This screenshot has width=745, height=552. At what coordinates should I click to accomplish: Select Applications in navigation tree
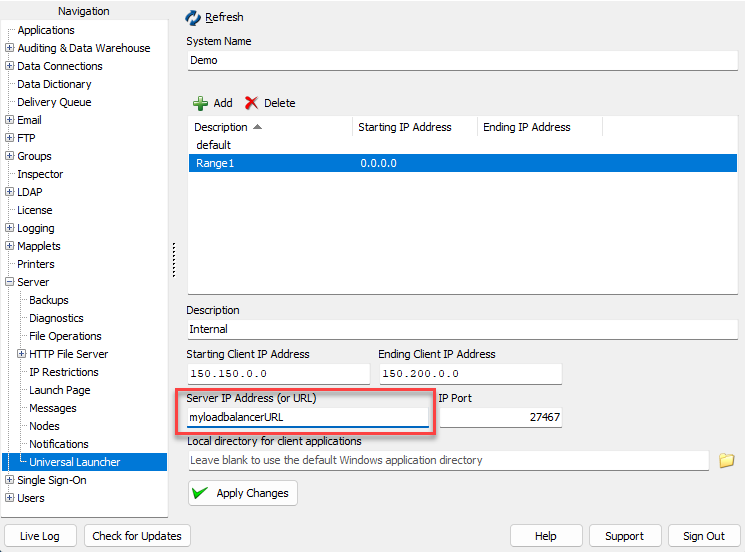(x=46, y=30)
